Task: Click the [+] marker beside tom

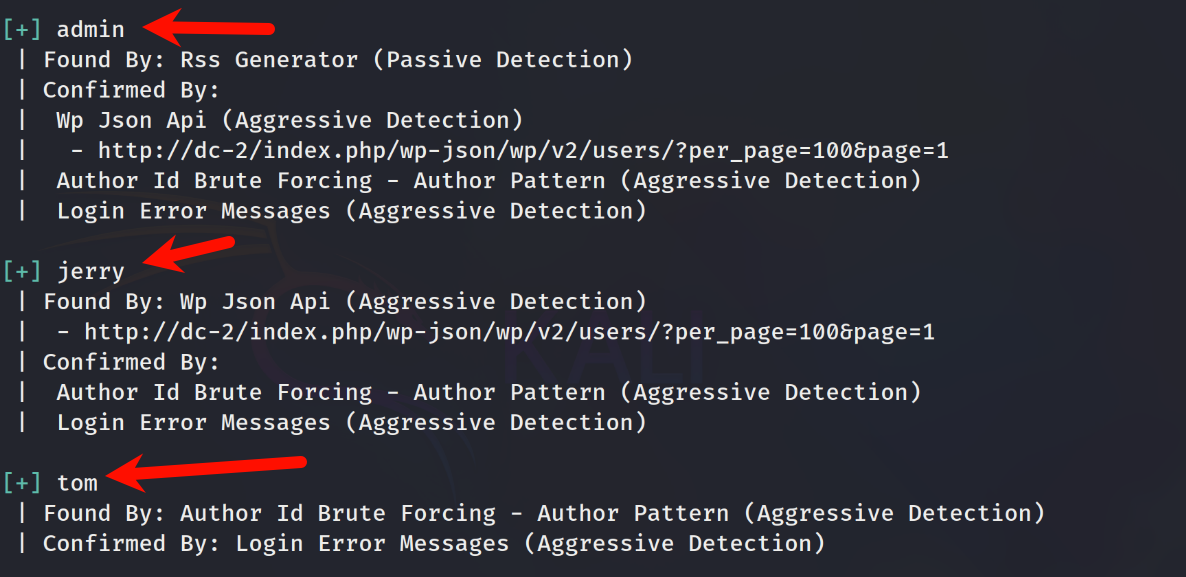Action: pos(23,483)
